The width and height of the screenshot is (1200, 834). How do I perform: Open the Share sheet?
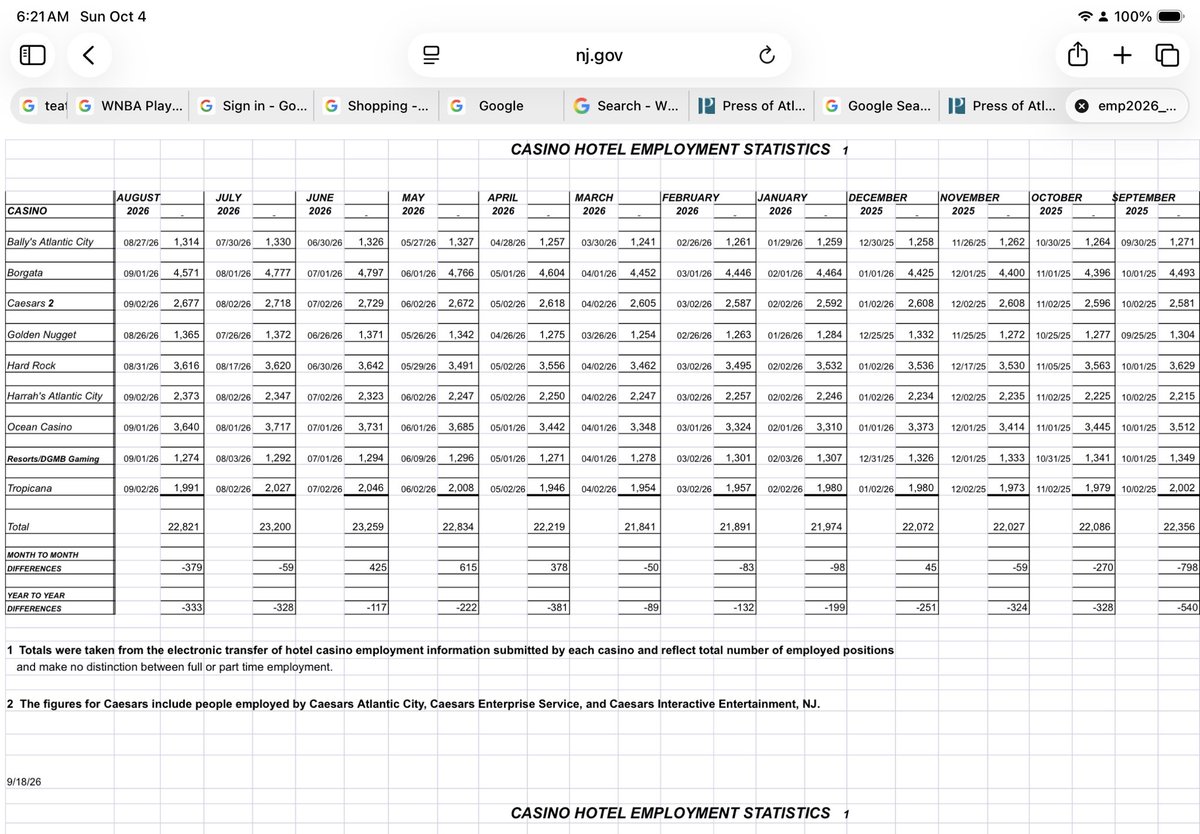coord(1077,55)
